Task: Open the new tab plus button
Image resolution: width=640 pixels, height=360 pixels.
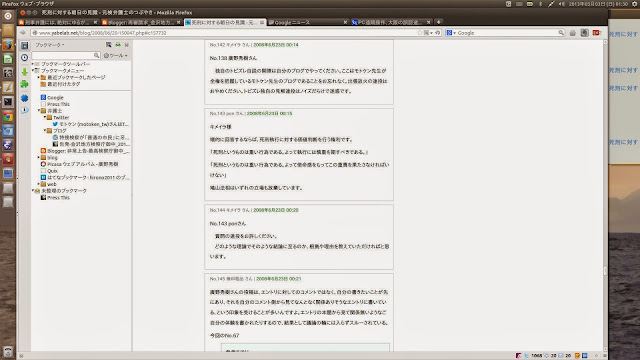Action: click(x=439, y=22)
